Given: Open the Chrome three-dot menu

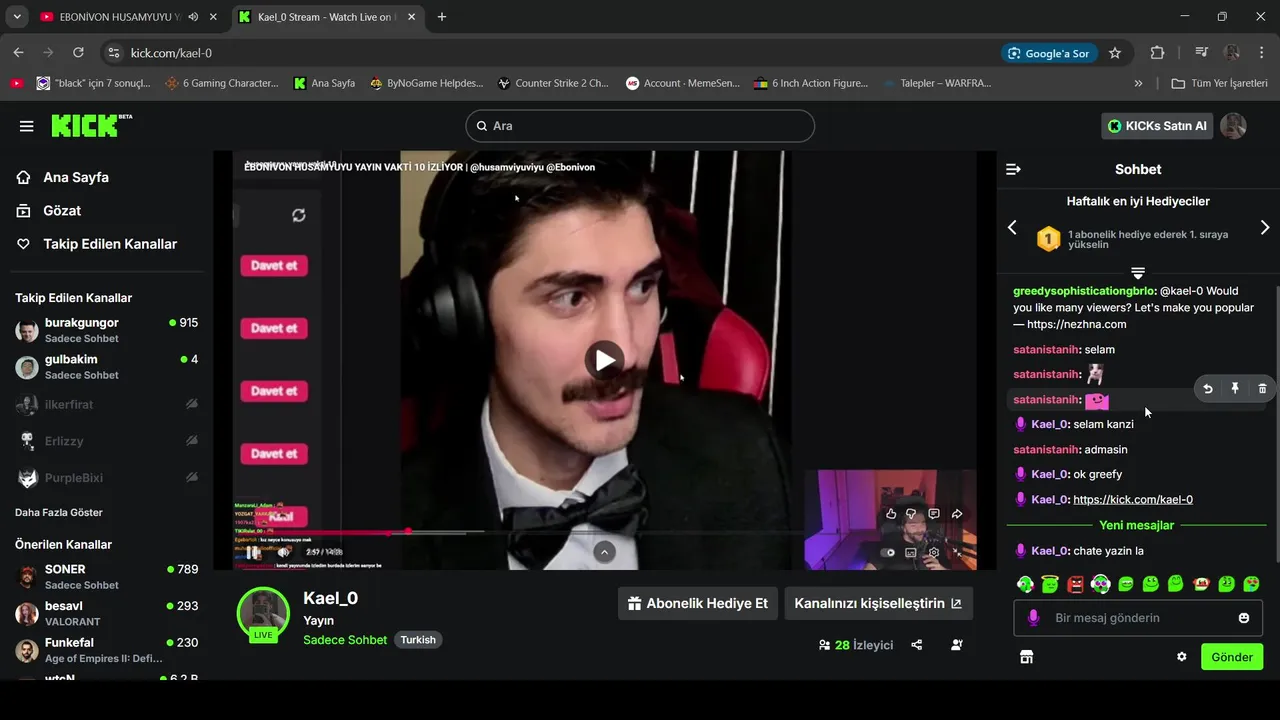Looking at the screenshot, I should pyautogui.click(x=1261, y=53).
